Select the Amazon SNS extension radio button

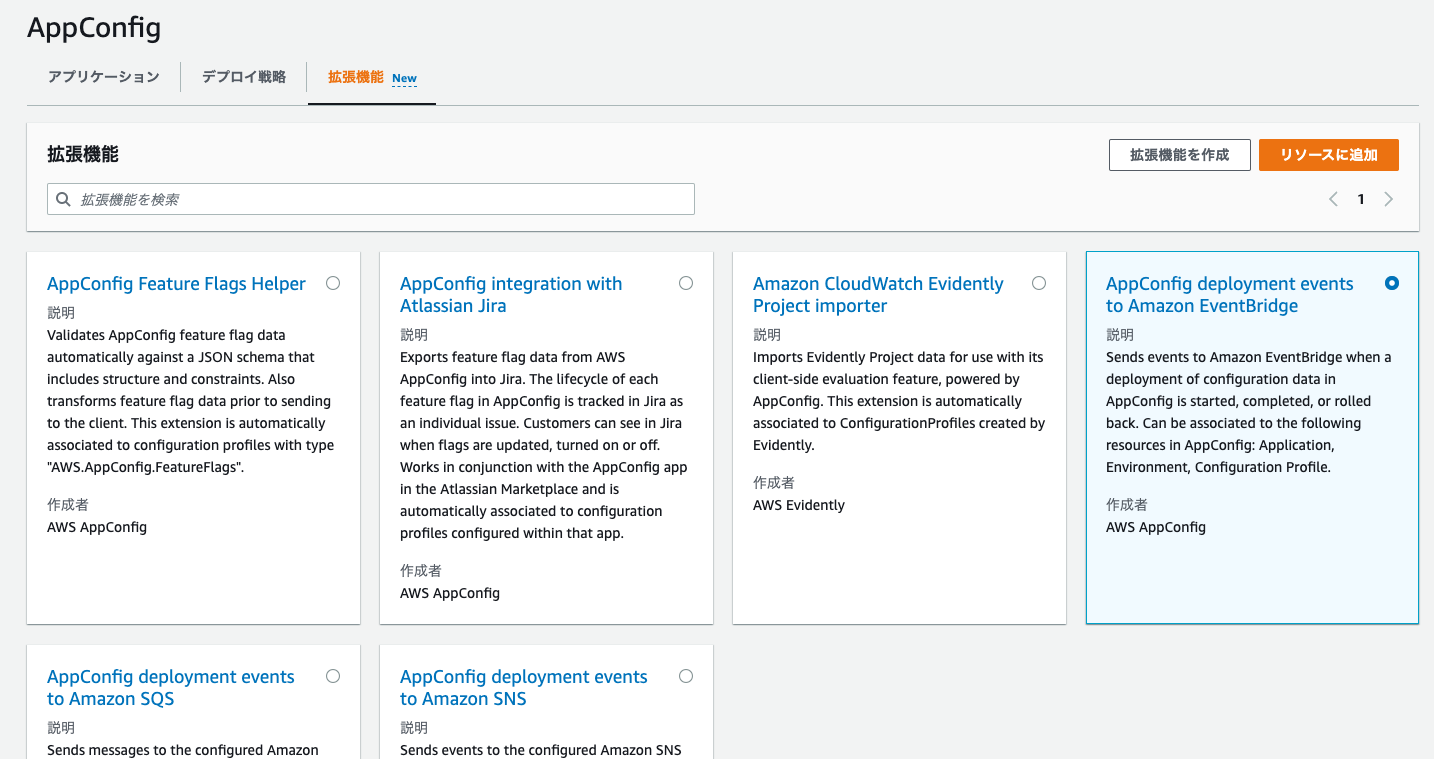click(x=686, y=676)
